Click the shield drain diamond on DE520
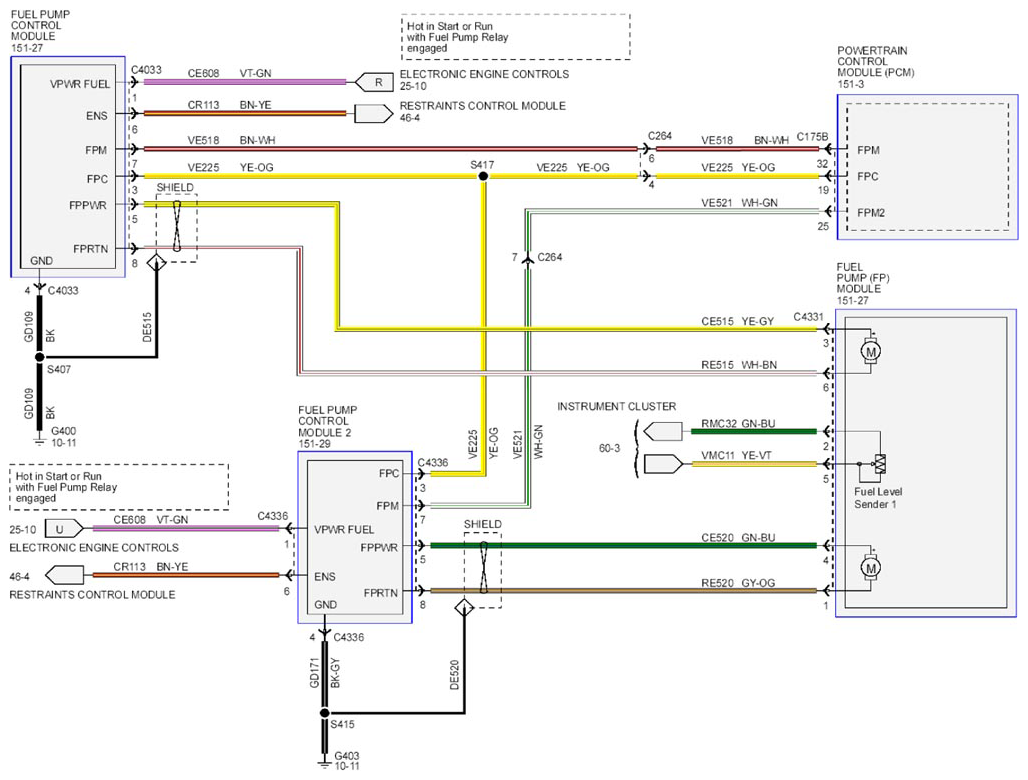1028x780 pixels. coord(464,608)
